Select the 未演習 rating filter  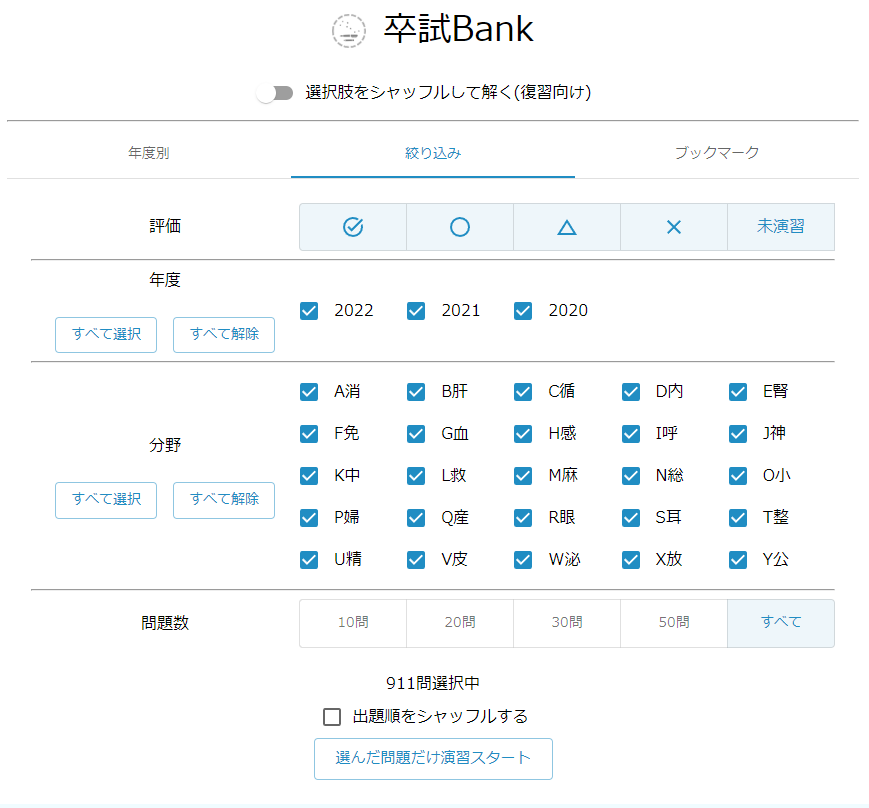780,227
